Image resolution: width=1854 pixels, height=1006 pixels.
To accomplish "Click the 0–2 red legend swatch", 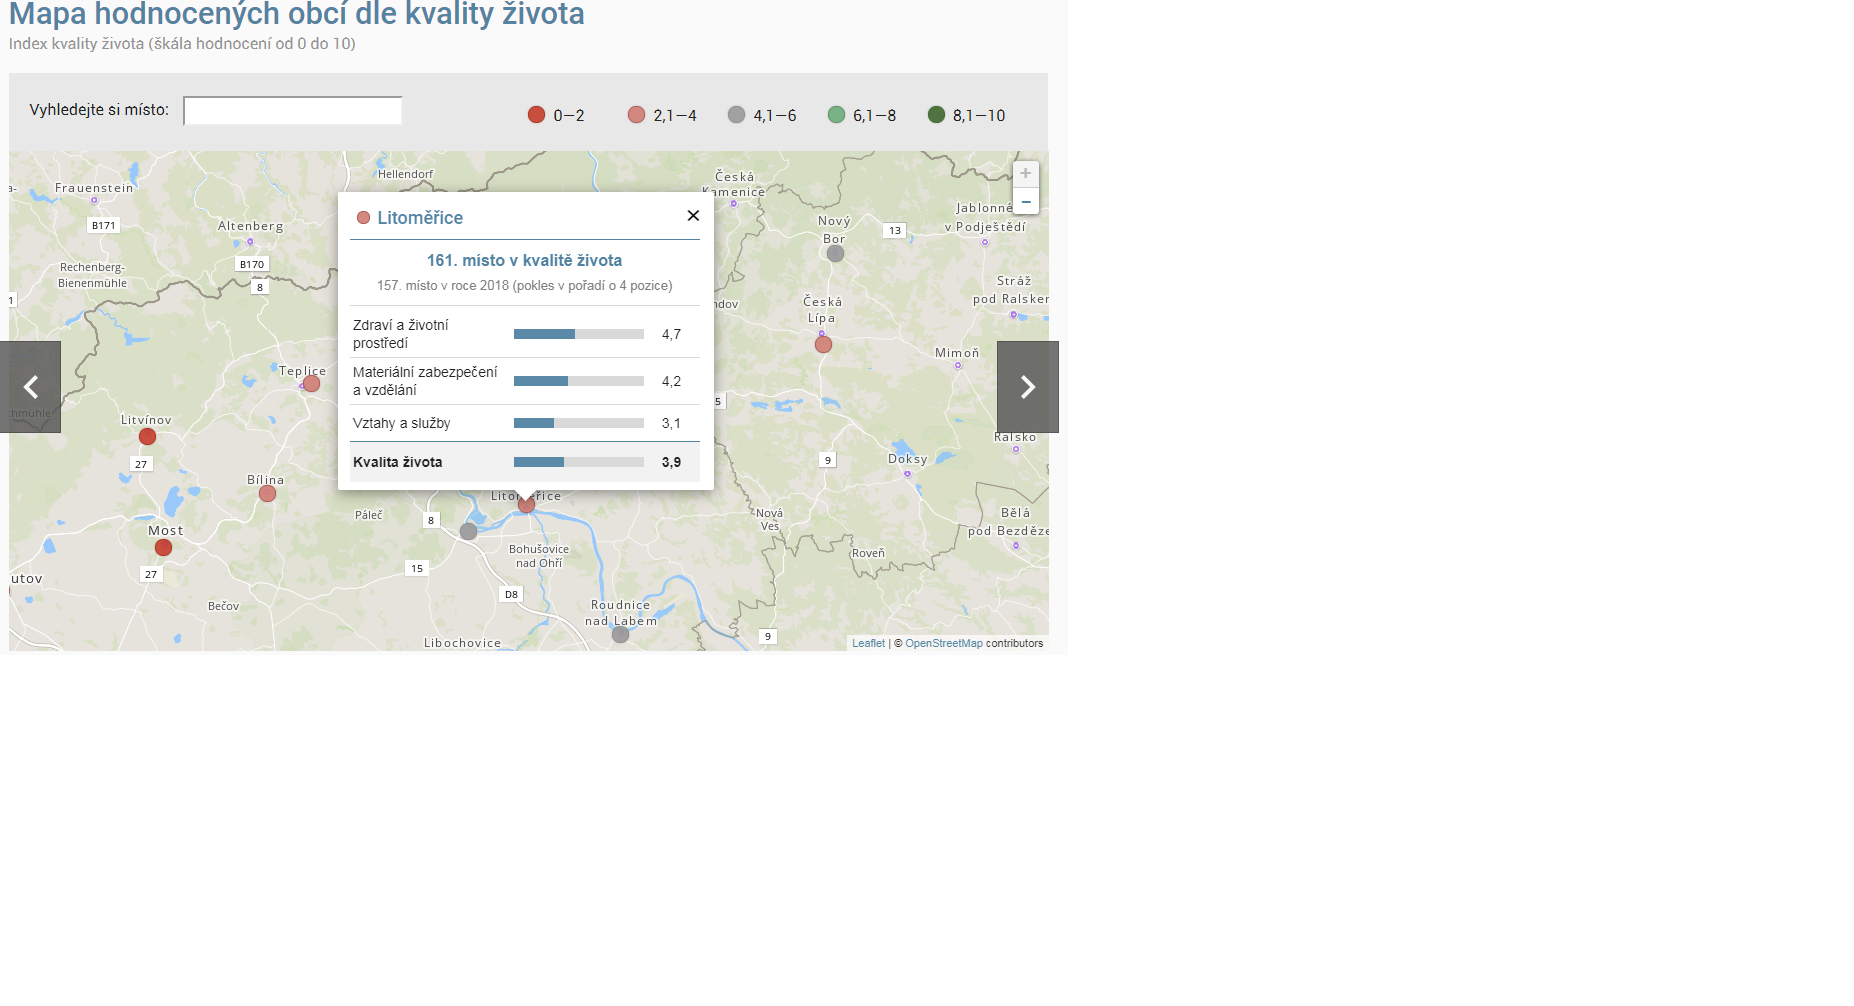I will click(537, 115).
